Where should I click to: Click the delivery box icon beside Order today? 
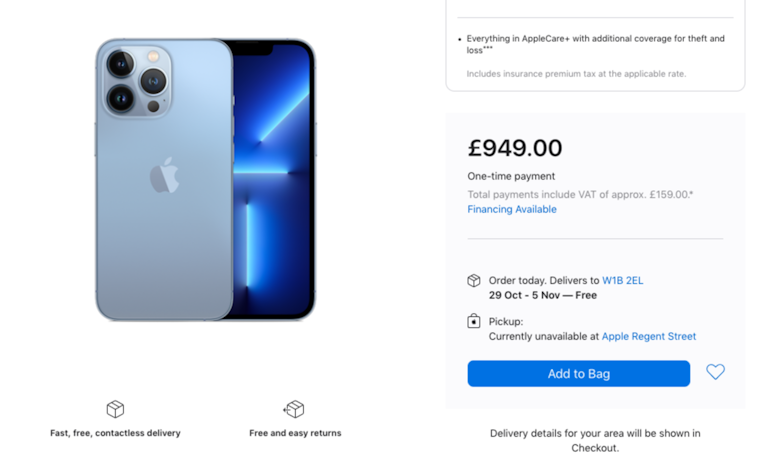coord(474,281)
